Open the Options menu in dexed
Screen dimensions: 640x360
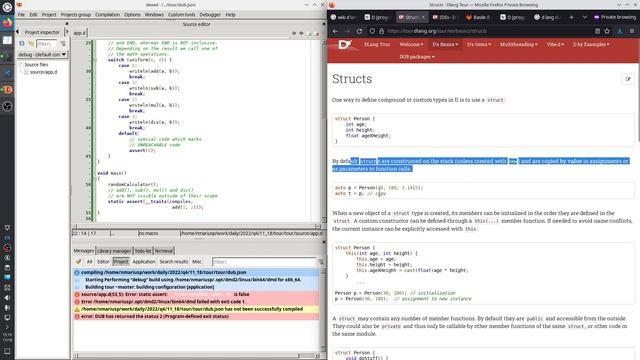point(132,15)
